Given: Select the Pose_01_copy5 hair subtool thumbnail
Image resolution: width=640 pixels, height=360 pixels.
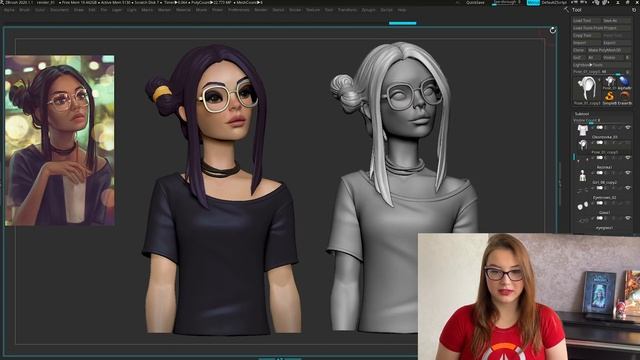Looking at the screenshot, I should 582,145.
